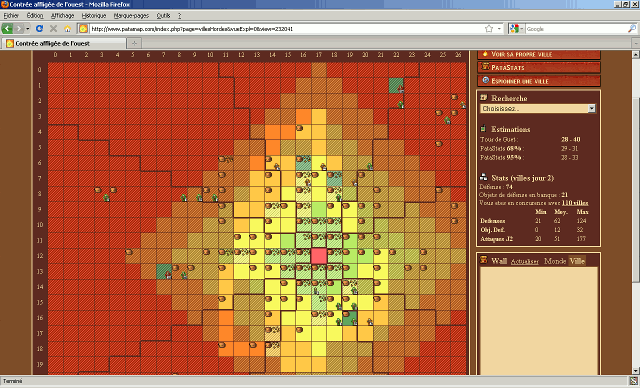The height and width of the screenshot is (388, 640).
Task: Click the Terminé status bar text
Action: click(x=13, y=381)
